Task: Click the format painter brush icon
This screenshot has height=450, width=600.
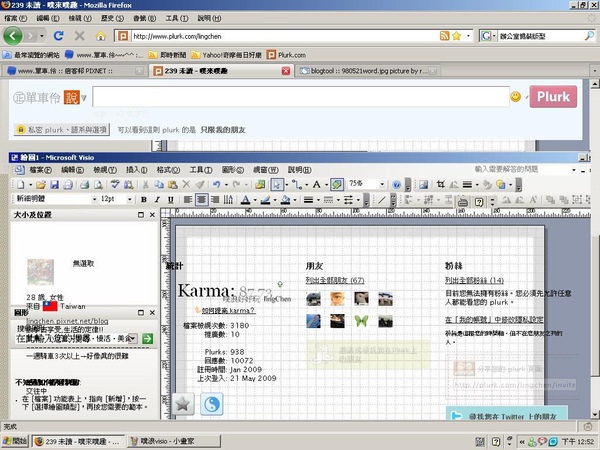Action: [200, 185]
